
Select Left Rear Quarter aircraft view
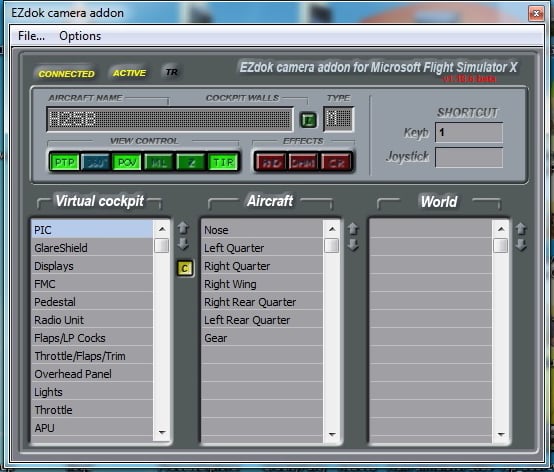262,320
